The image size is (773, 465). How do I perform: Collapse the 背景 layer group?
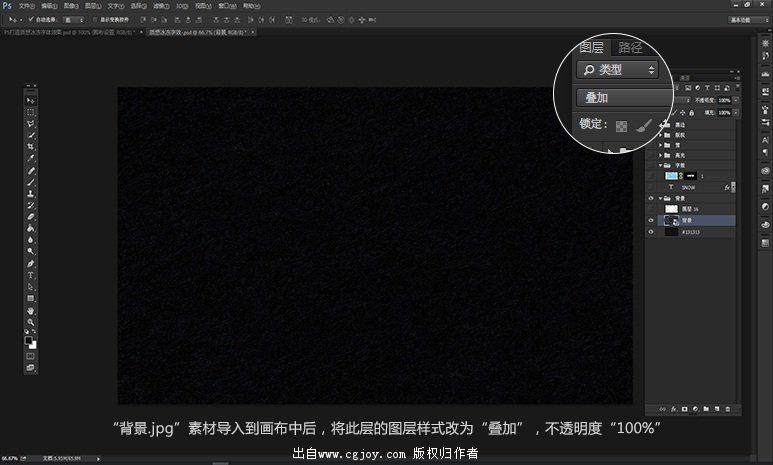pos(661,198)
